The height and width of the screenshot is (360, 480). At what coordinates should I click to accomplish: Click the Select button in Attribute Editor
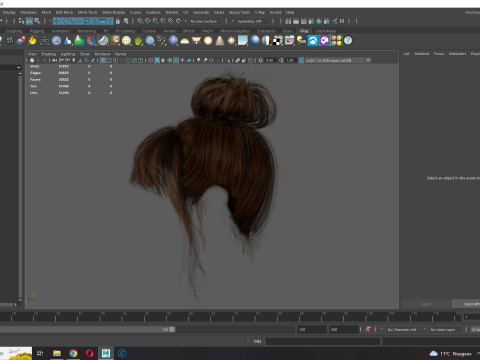426,304
